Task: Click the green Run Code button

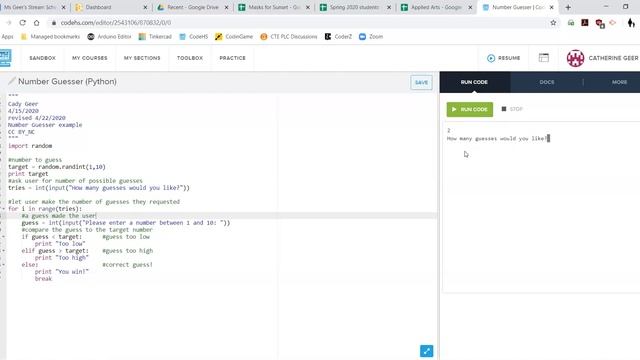Action: 469,109
